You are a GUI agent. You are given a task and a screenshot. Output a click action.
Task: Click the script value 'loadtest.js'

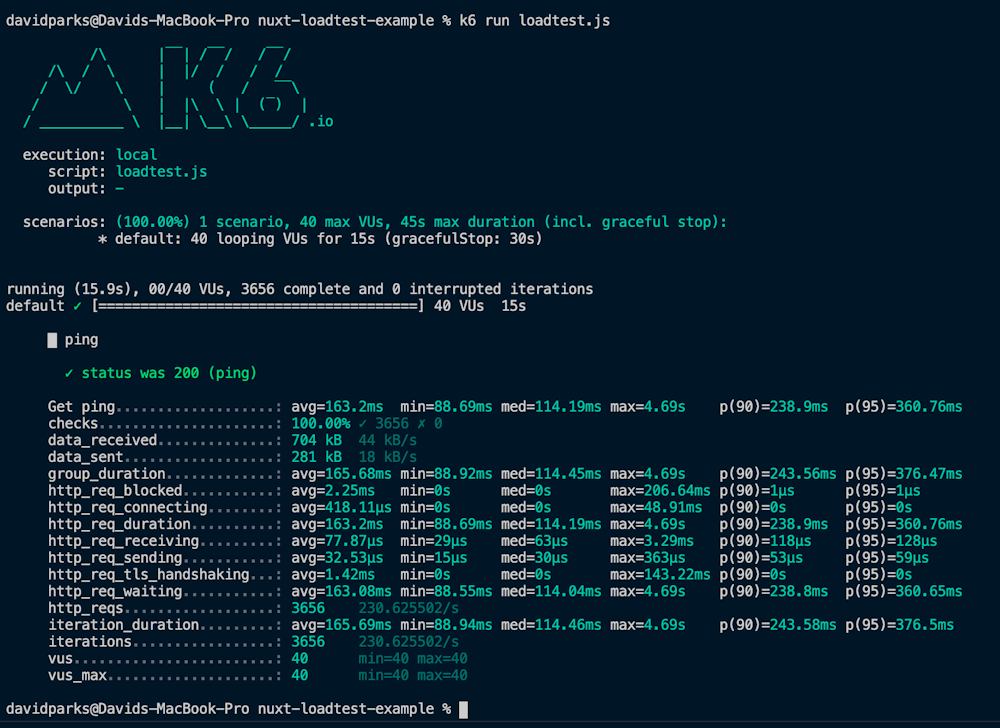[161, 172]
